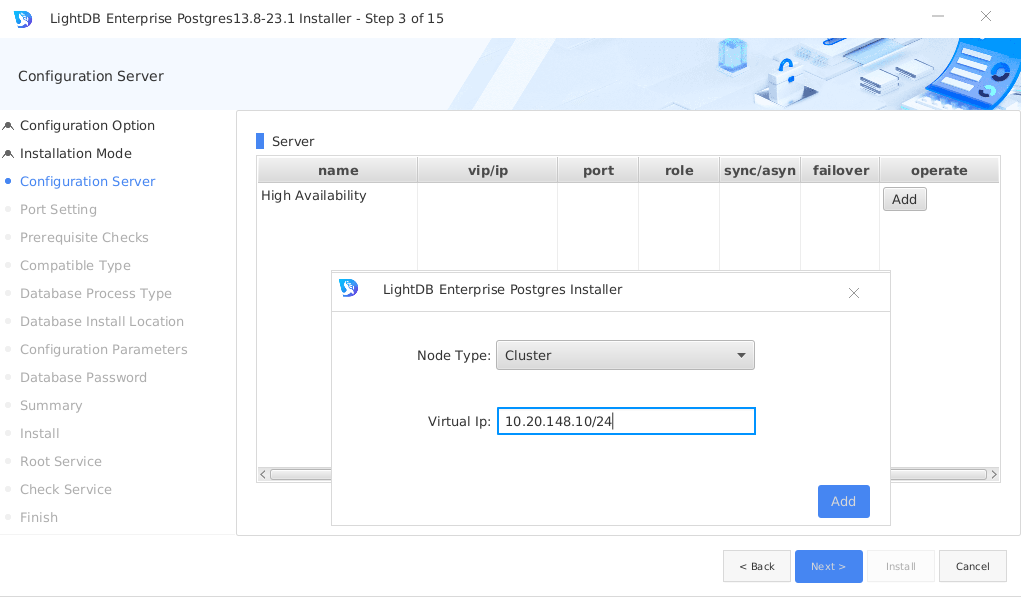Close the main installer window
The image size is (1021, 597).
(x=986, y=16)
